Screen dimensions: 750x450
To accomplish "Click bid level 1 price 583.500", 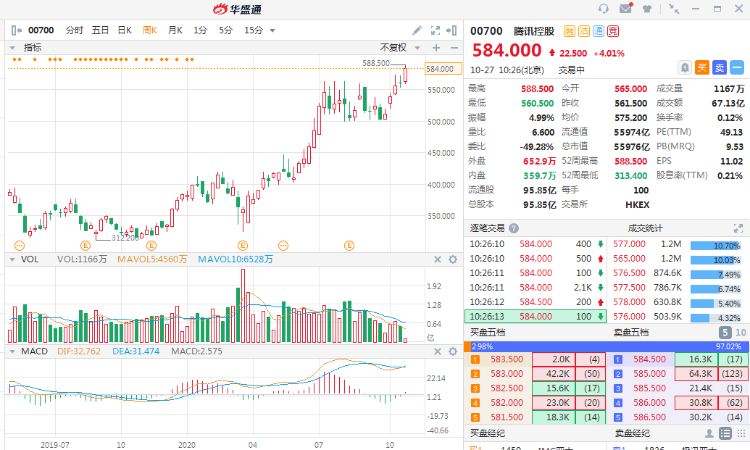I will click(x=507, y=360).
